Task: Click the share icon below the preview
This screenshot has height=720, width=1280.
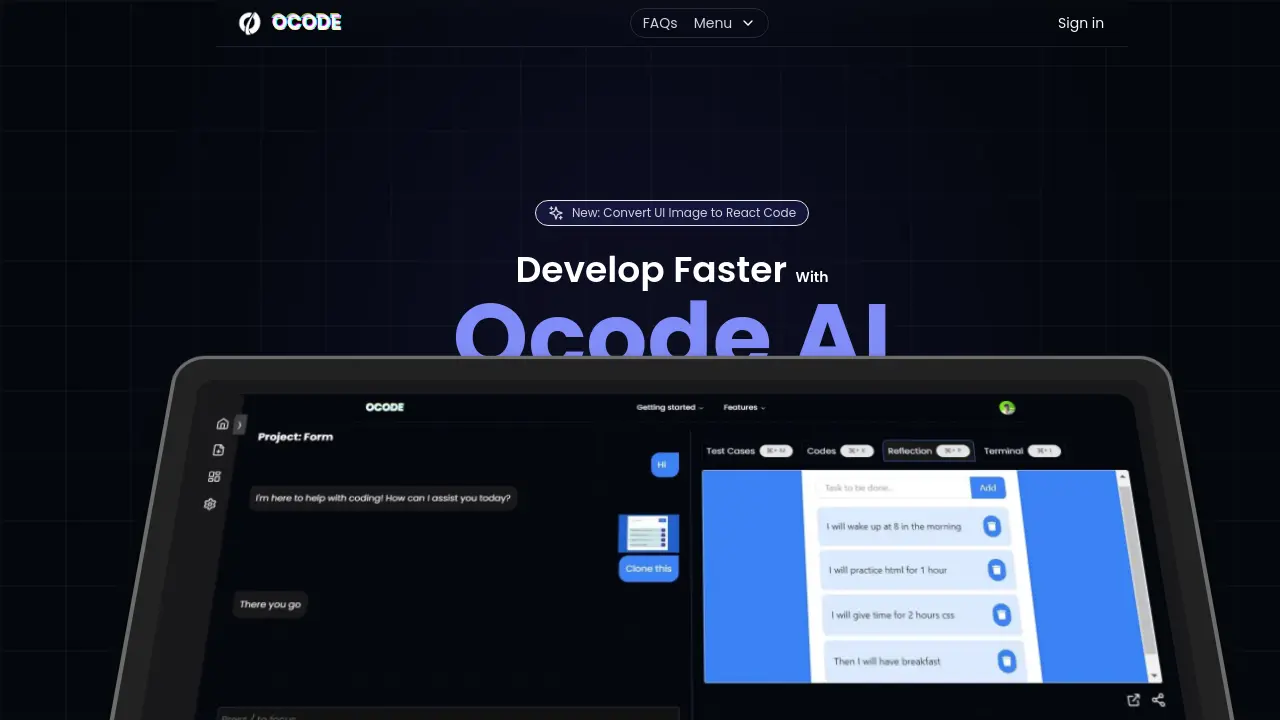Action: click(1158, 700)
